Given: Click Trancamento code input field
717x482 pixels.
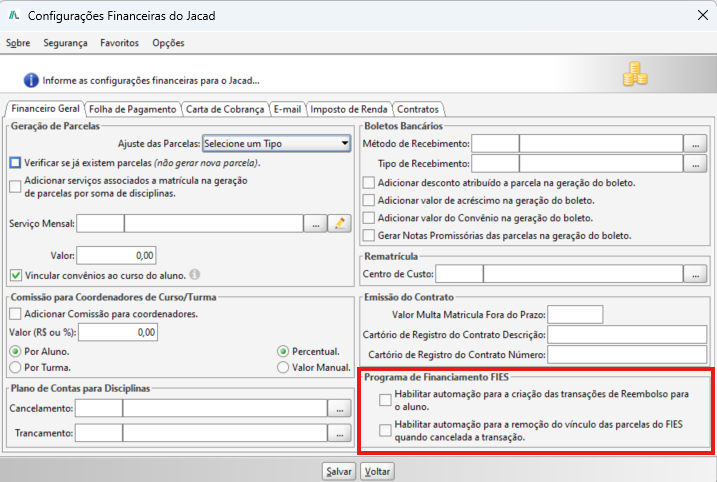Looking at the screenshot, I should click(99, 433).
